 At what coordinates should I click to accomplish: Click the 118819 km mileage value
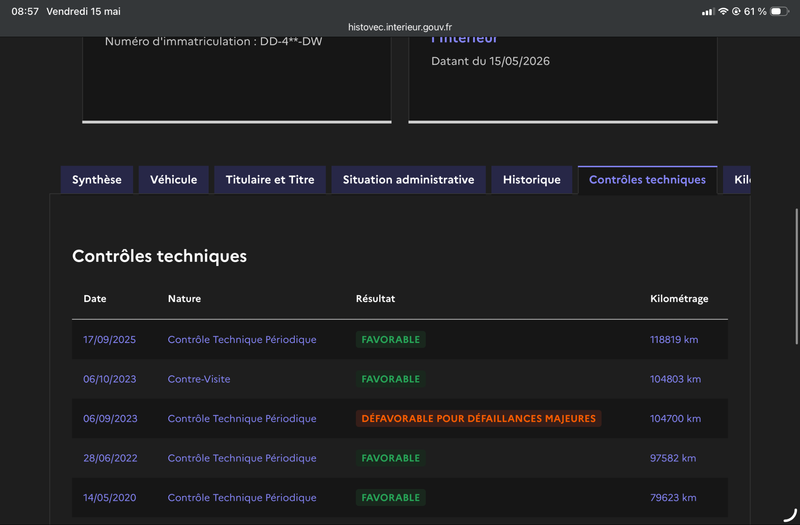(x=674, y=340)
